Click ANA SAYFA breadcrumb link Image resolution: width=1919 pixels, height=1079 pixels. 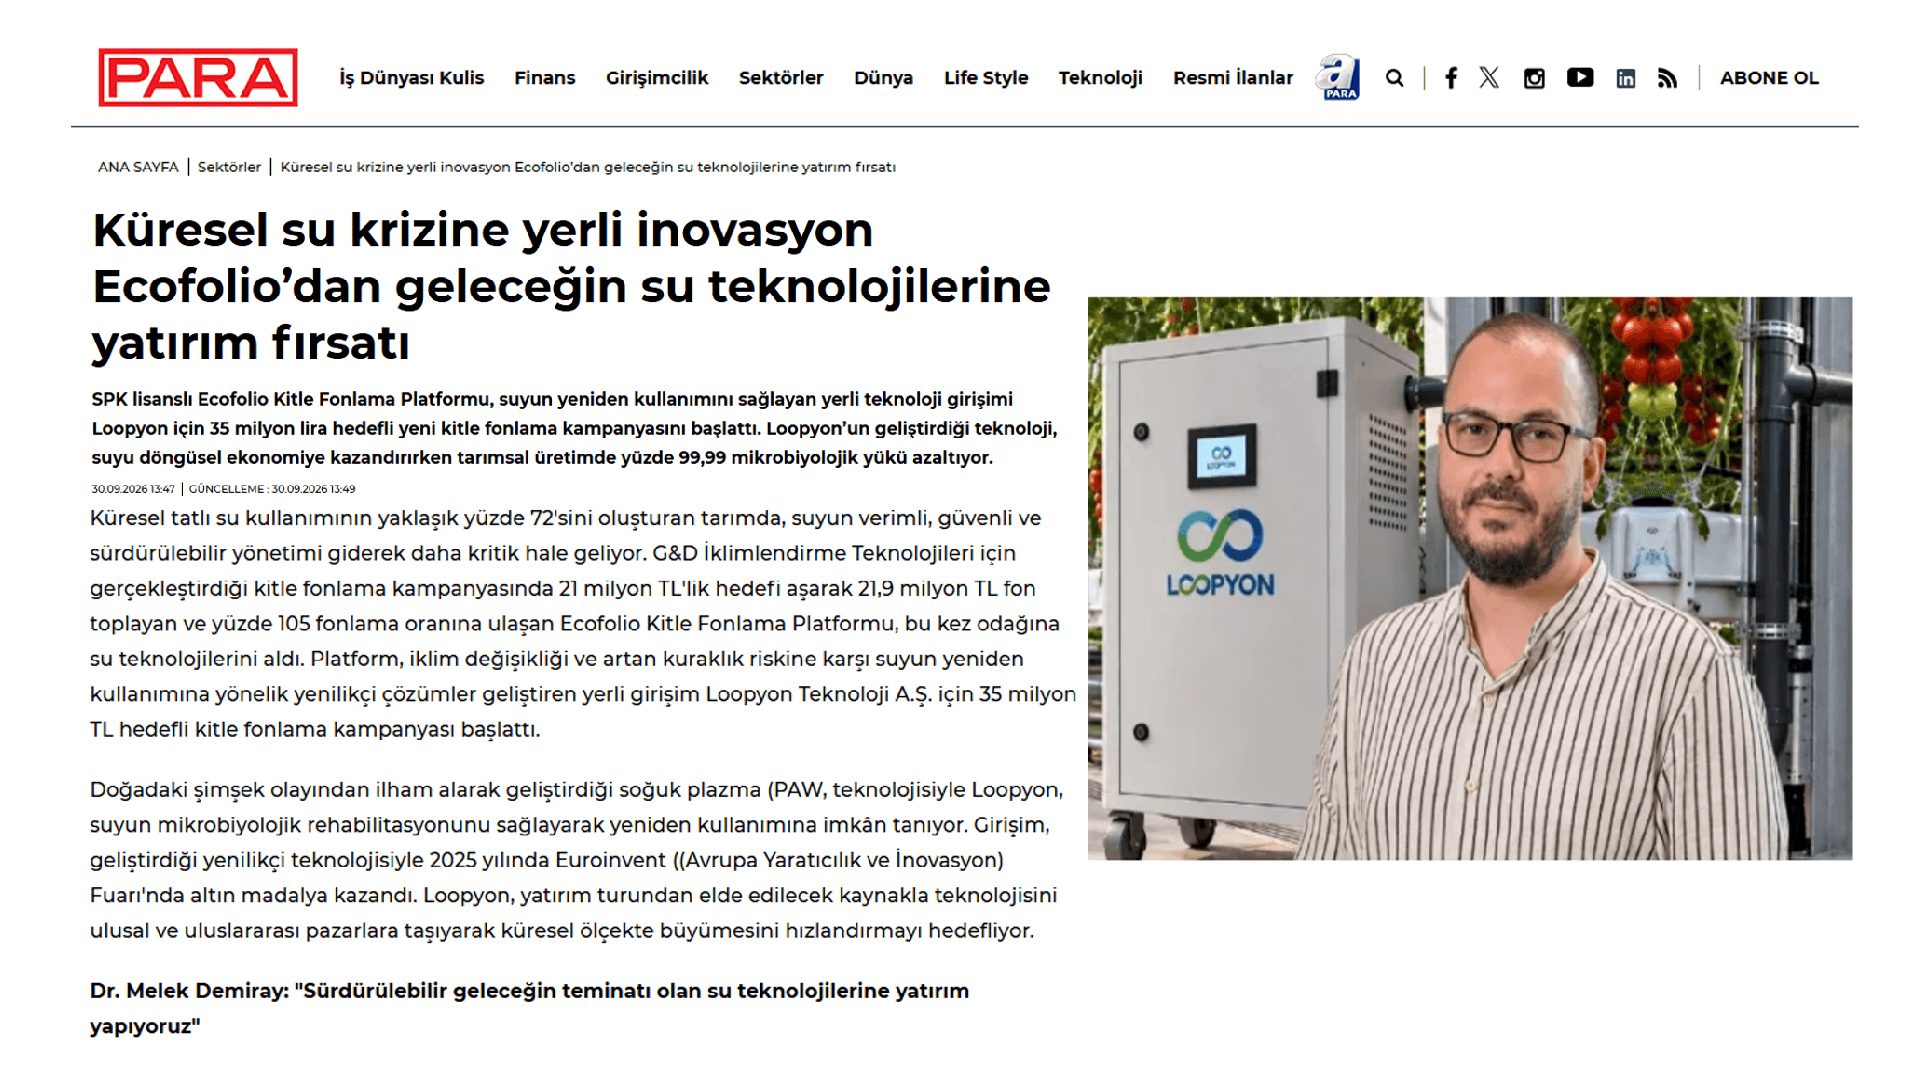click(x=138, y=167)
